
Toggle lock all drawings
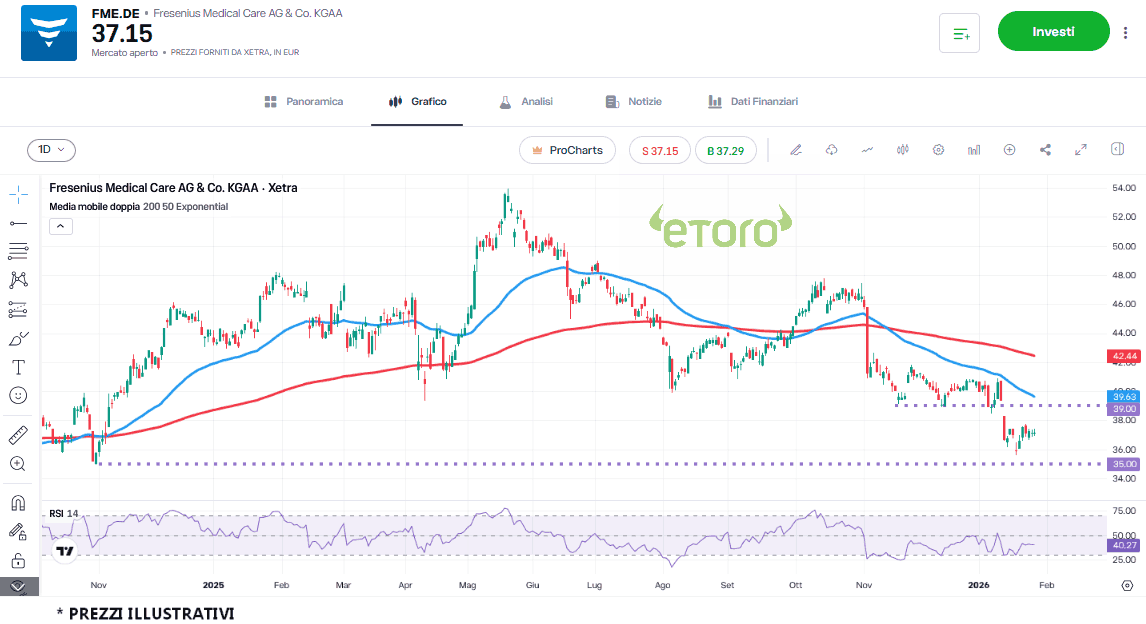click(18, 560)
